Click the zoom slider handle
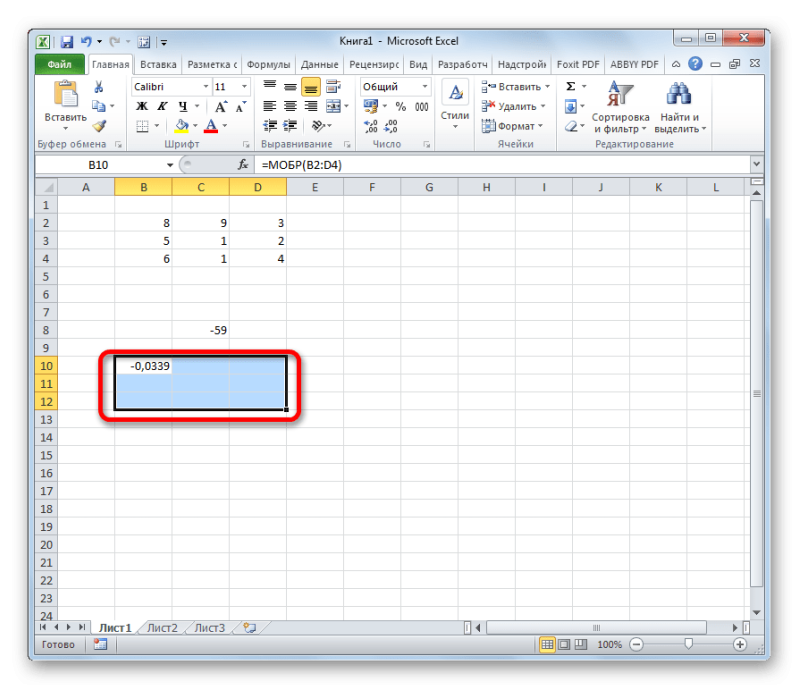This screenshot has height=690, width=800. click(x=688, y=644)
